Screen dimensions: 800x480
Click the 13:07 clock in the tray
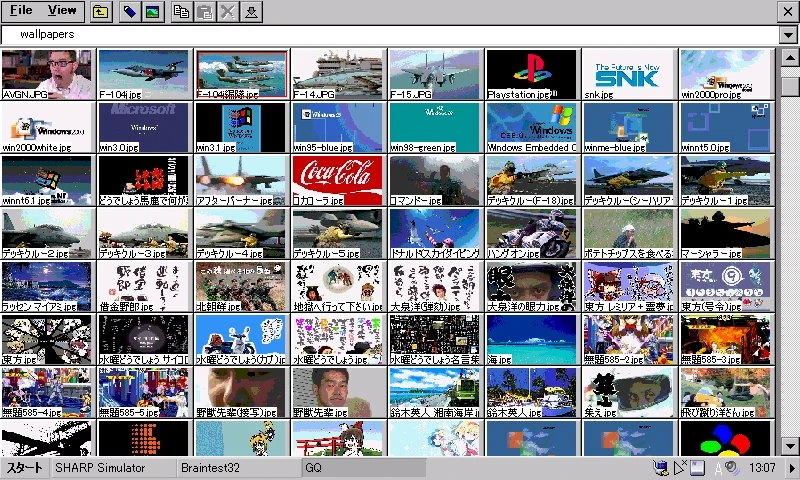point(762,468)
